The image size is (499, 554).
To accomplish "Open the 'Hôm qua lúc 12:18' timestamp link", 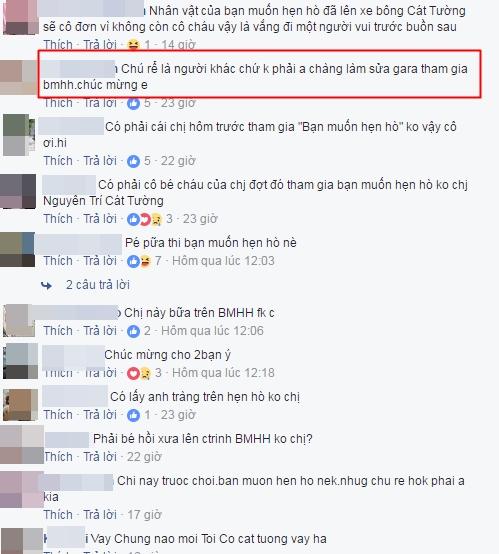I will coord(223,373).
